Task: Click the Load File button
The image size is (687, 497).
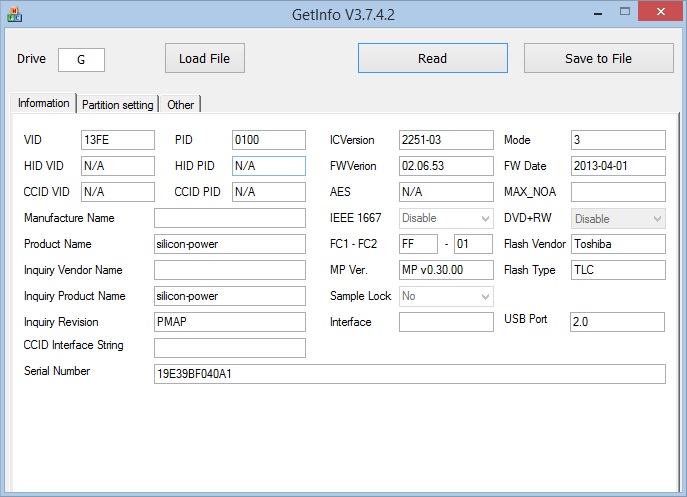Action: (205, 58)
